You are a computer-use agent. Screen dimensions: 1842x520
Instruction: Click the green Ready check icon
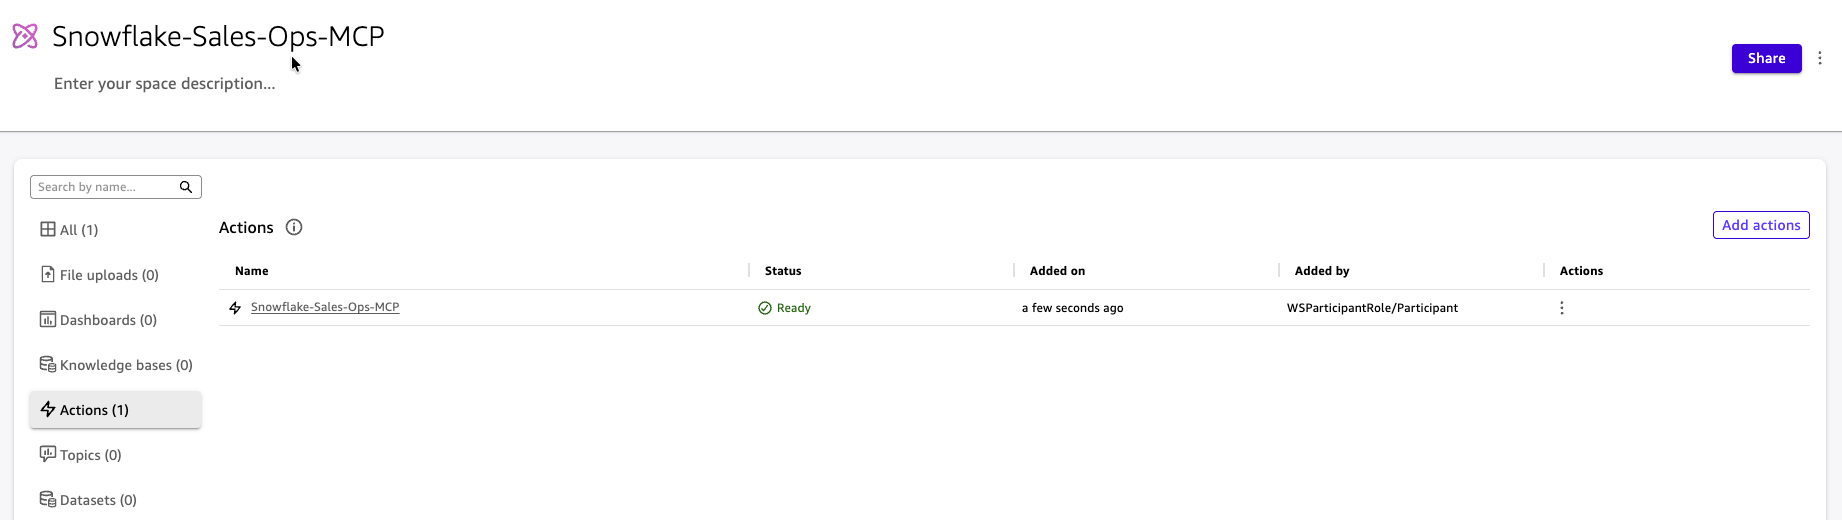pos(765,308)
